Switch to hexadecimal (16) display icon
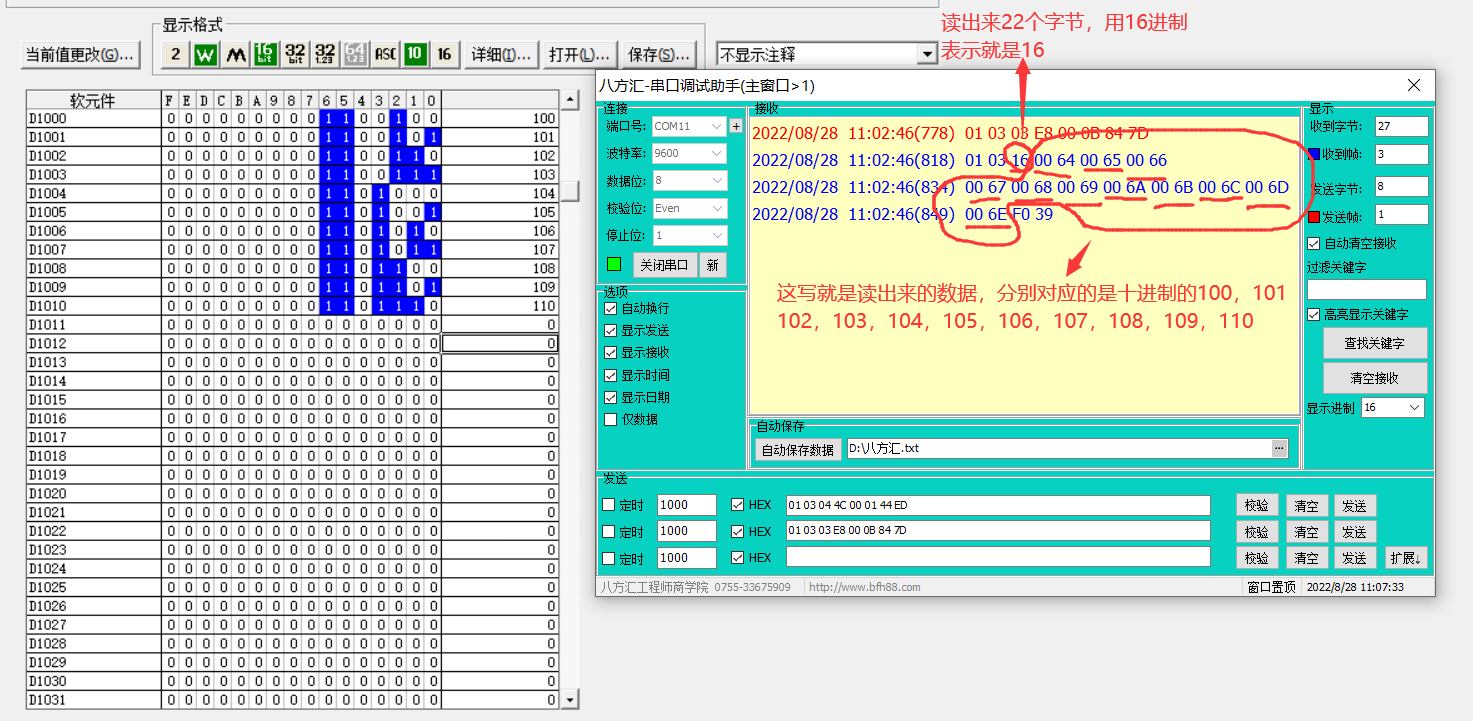Viewport: 1473px width, 721px height. 444,54
